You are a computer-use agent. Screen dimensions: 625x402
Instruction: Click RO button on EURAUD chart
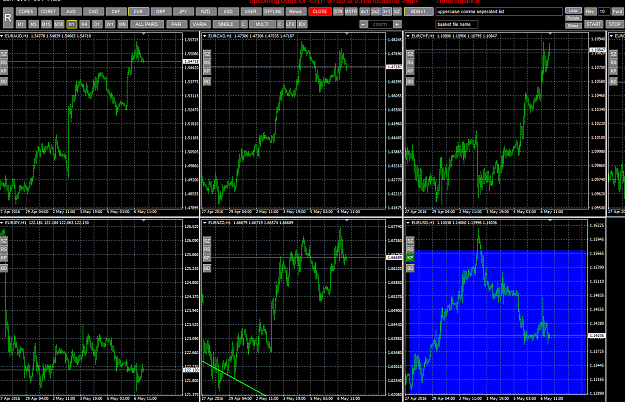click(x=4, y=81)
